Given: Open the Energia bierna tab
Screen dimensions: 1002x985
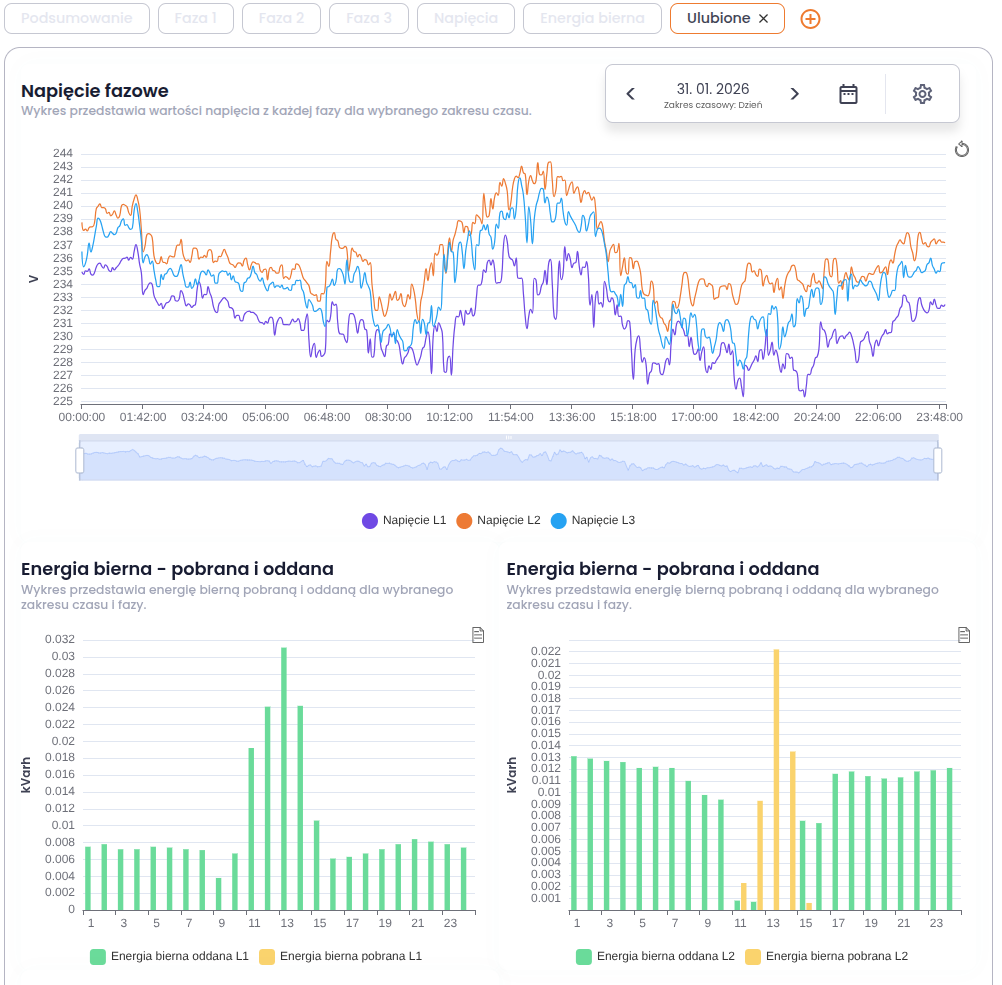Looking at the screenshot, I should point(592,19).
